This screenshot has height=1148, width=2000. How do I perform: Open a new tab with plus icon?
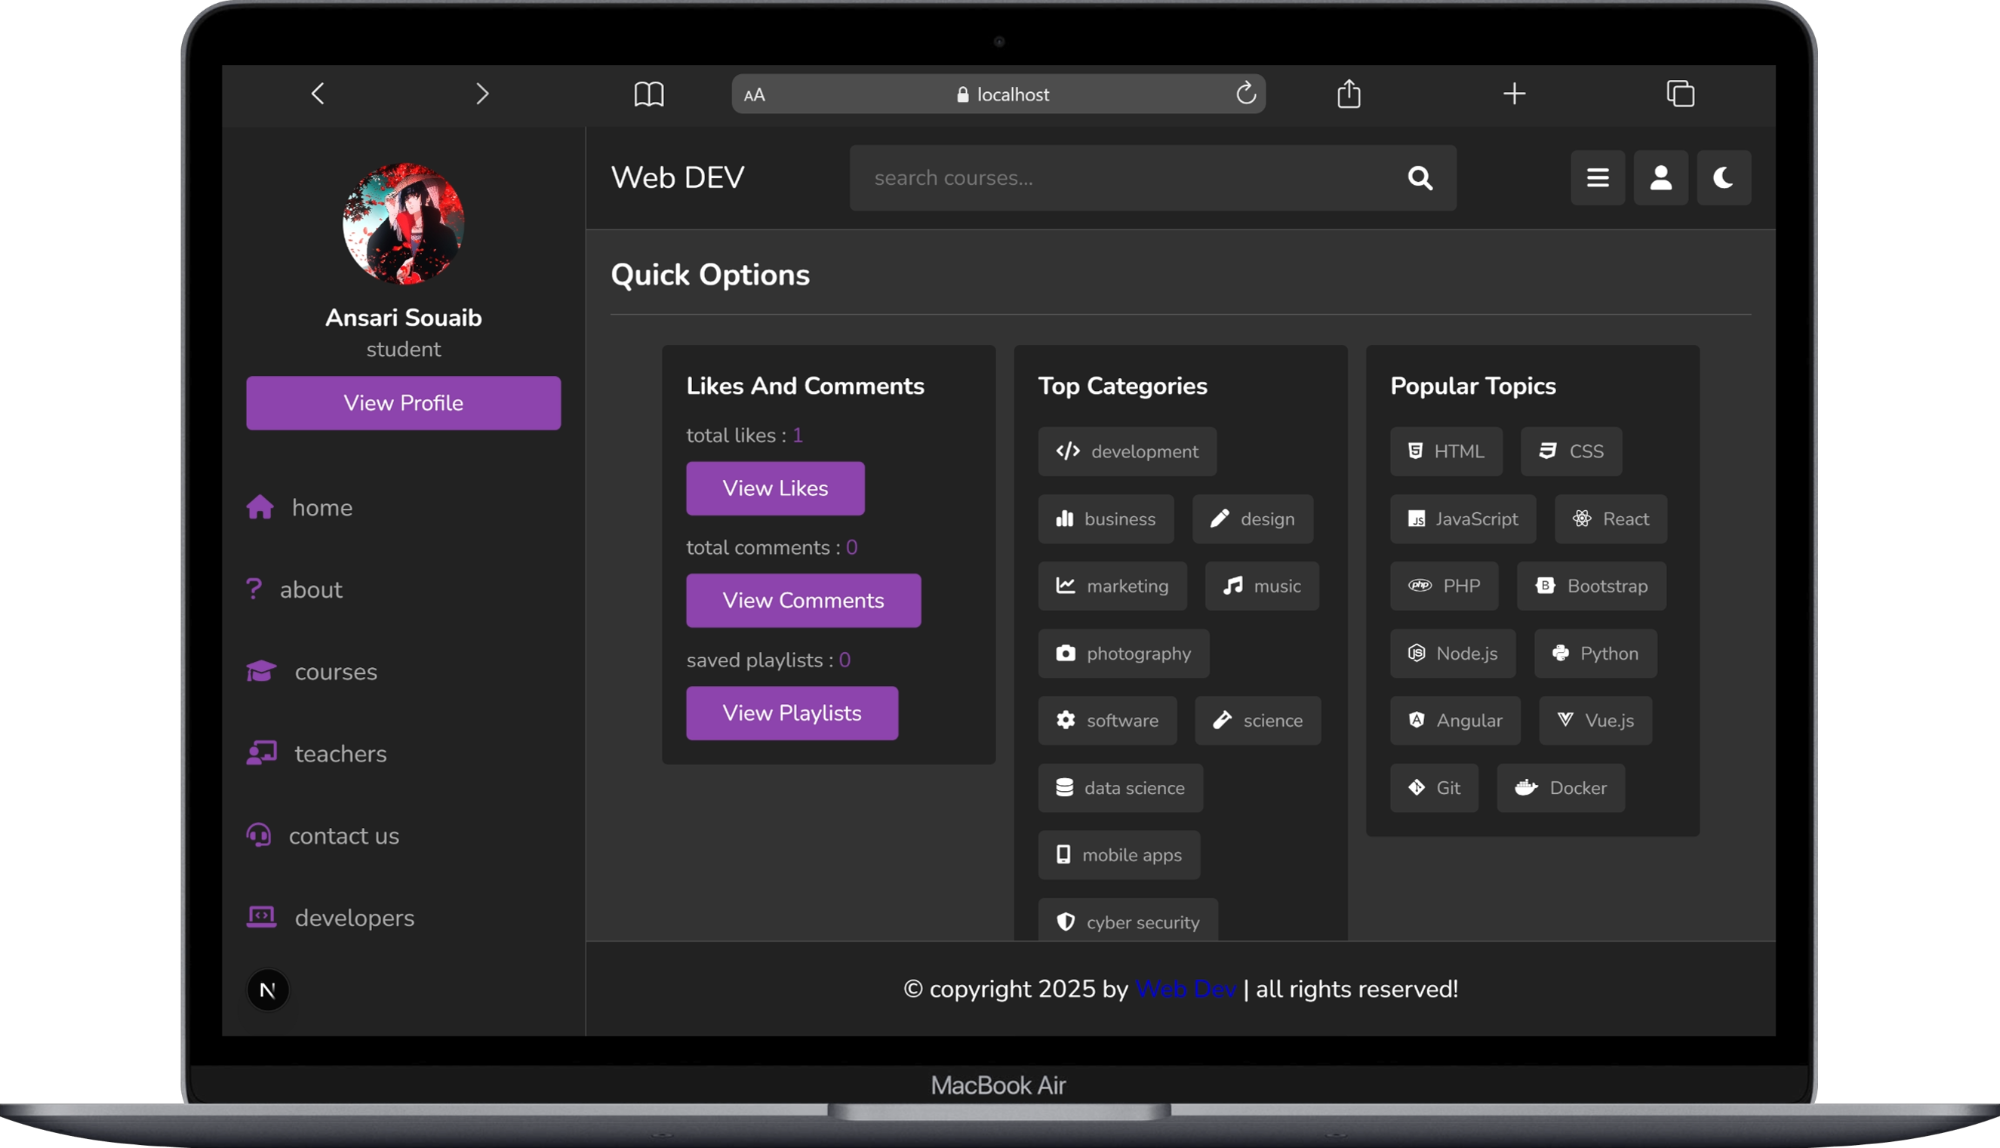click(x=1514, y=94)
